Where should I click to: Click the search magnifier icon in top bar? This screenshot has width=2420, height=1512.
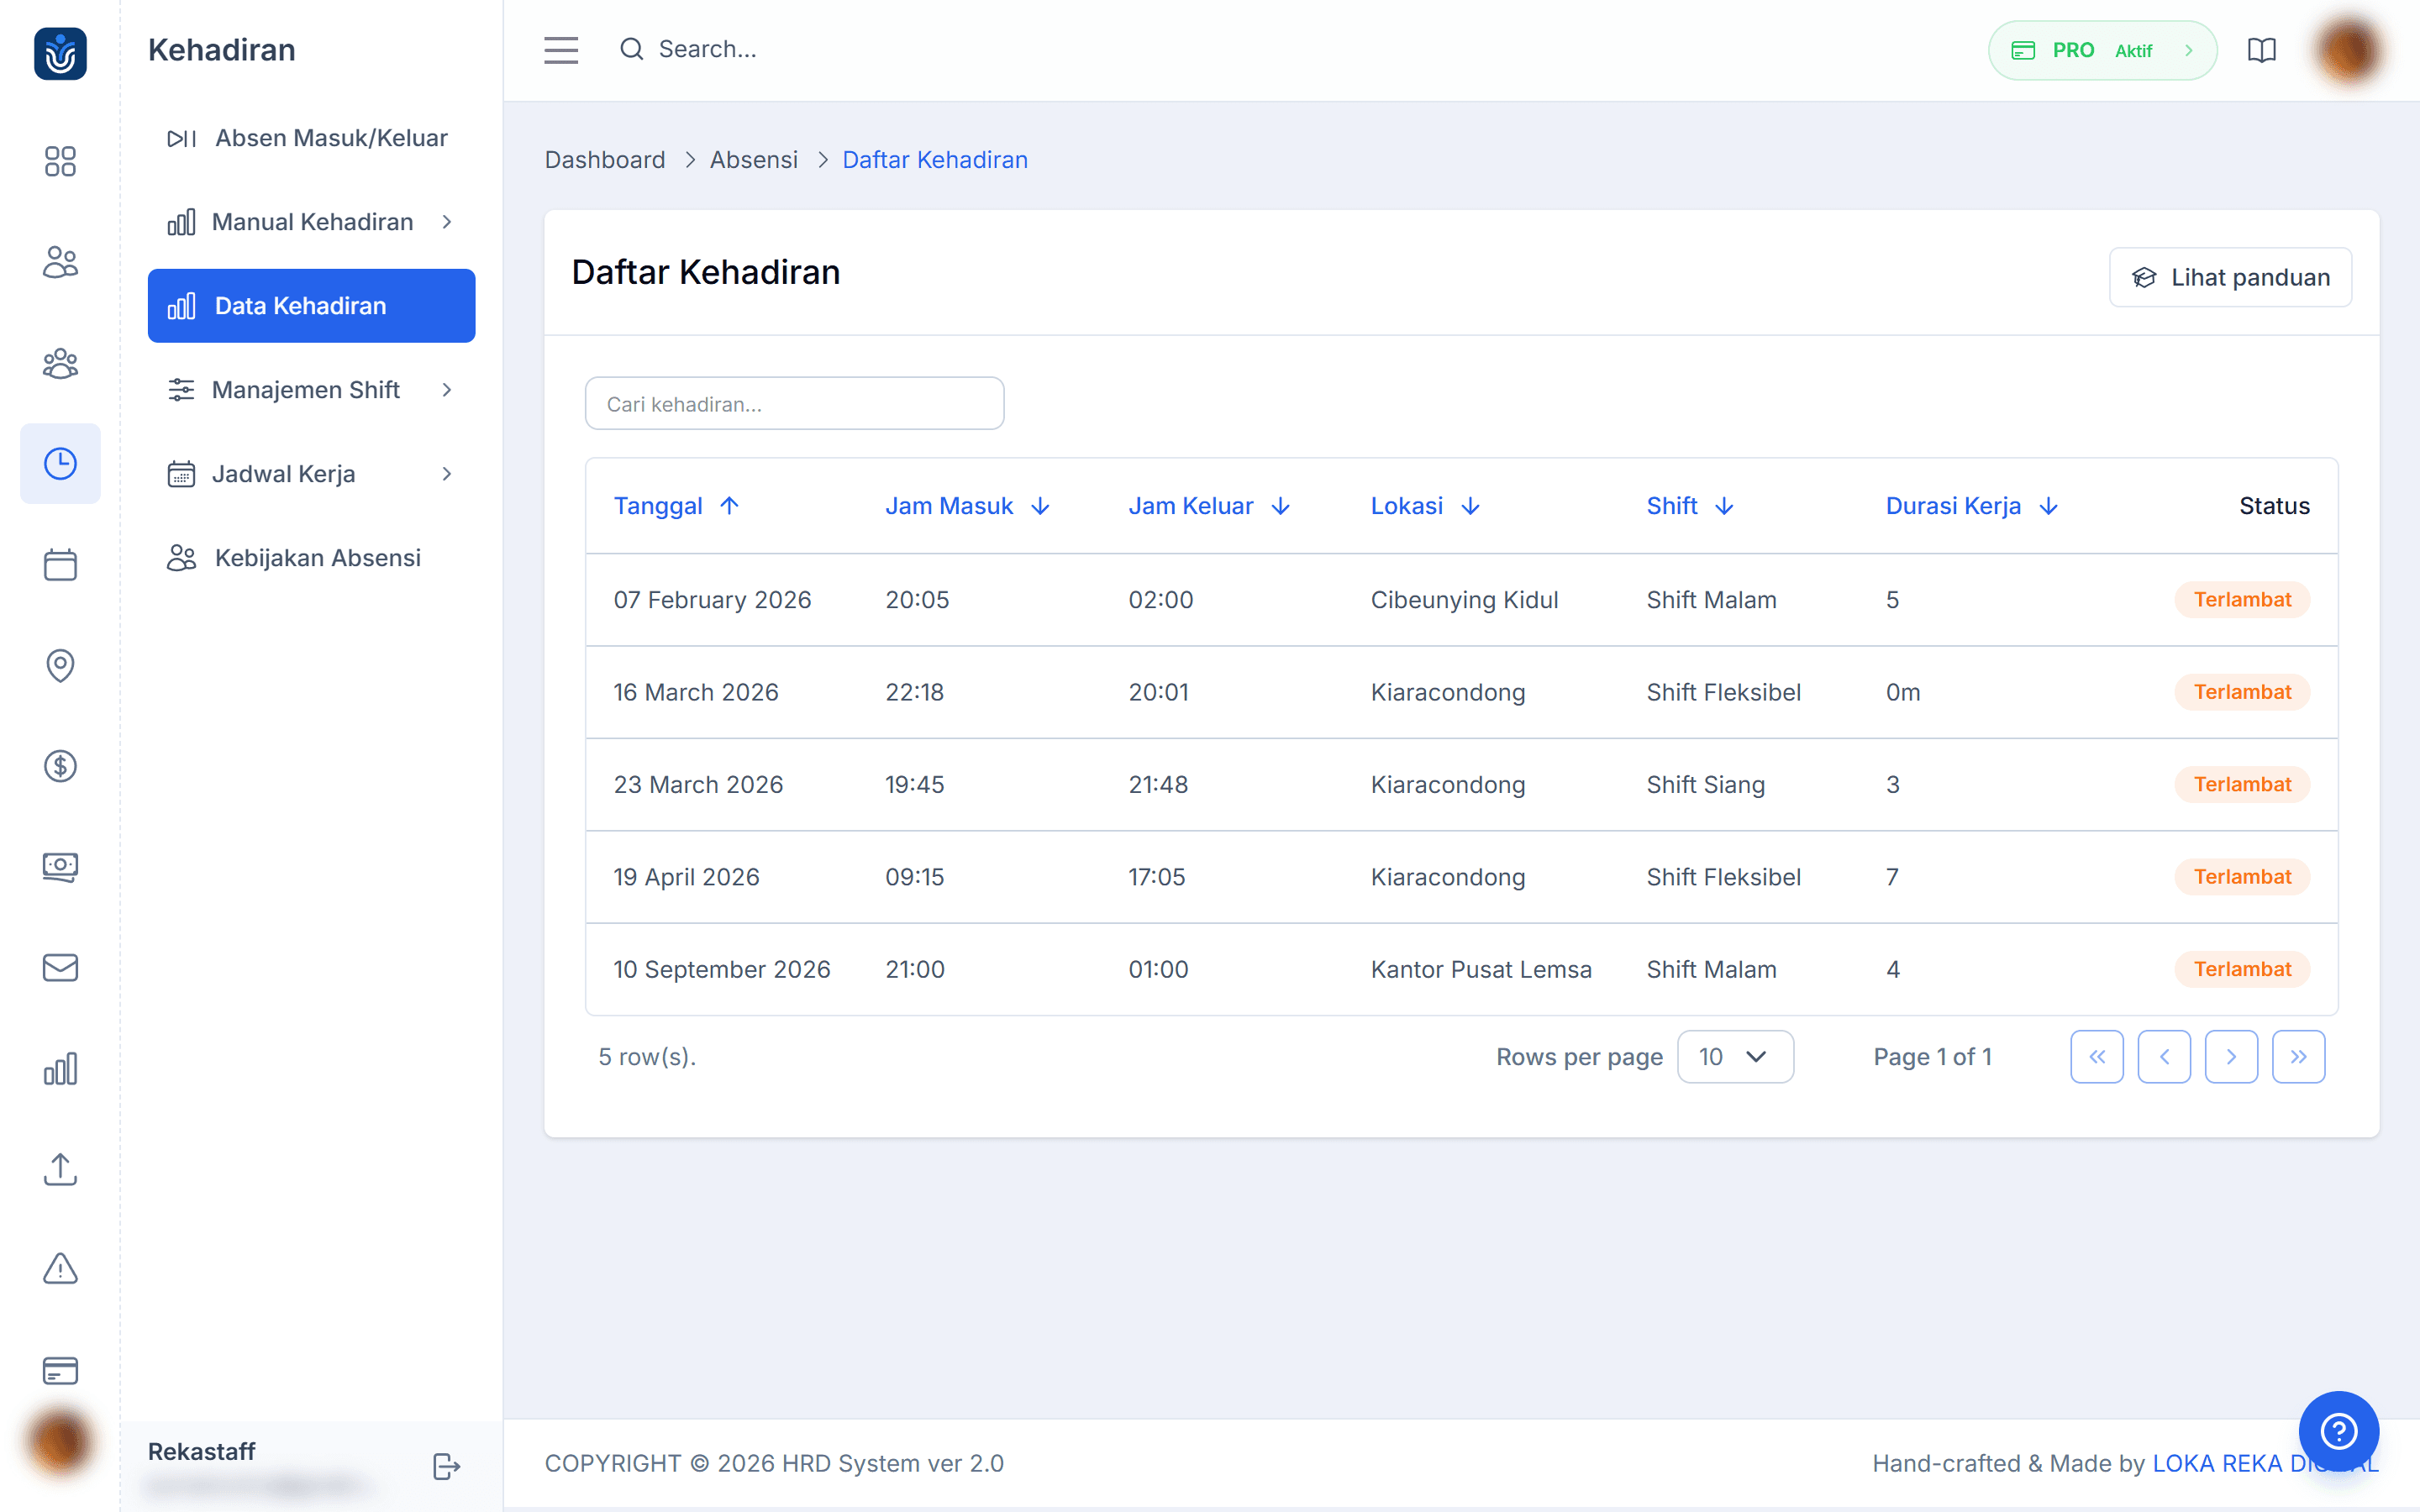(x=631, y=49)
